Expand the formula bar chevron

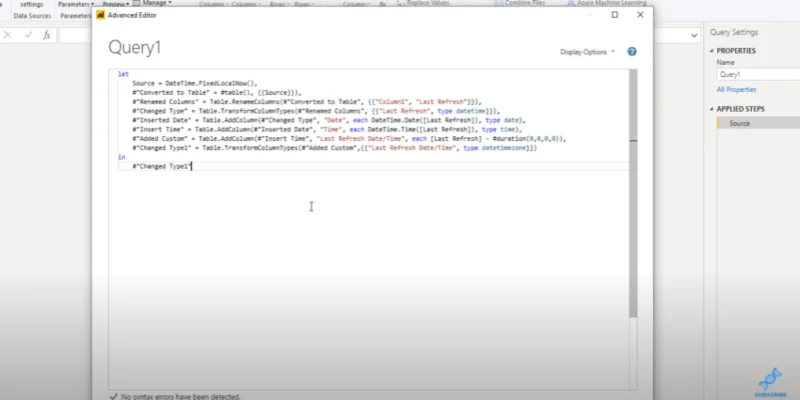coord(694,36)
